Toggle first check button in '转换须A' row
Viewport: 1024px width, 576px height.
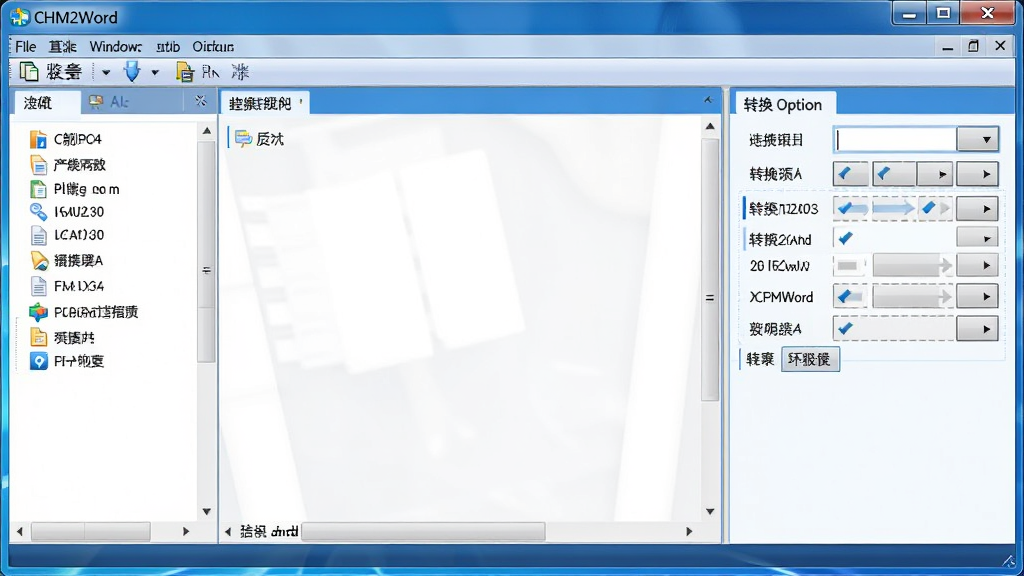pyautogui.click(x=850, y=174)
